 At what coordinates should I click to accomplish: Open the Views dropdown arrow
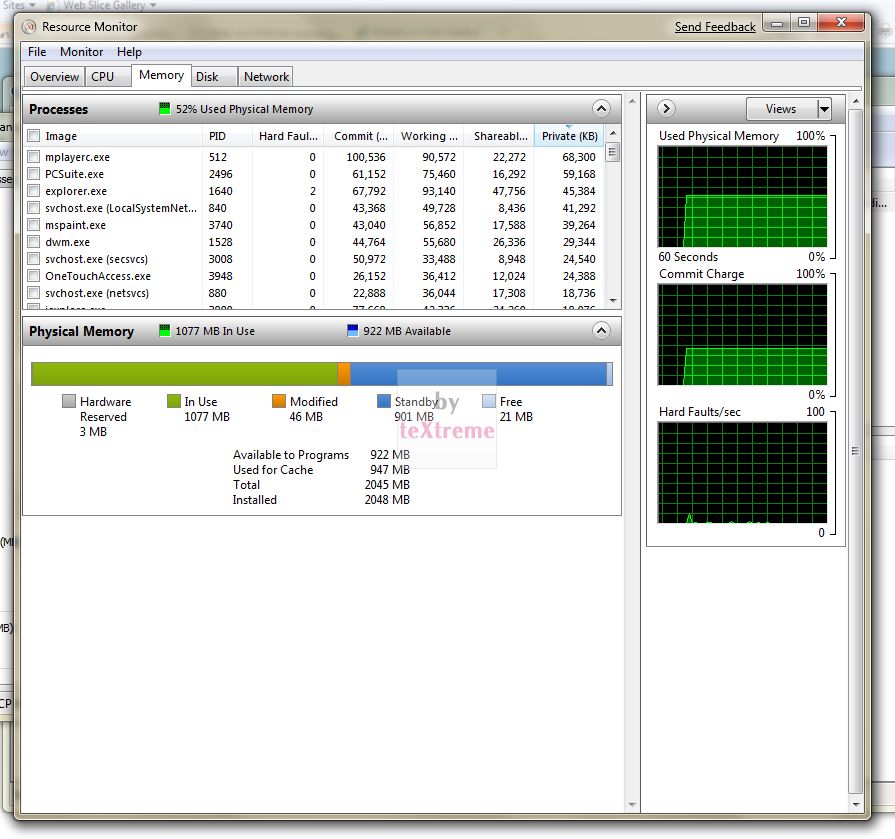(824, 108)
